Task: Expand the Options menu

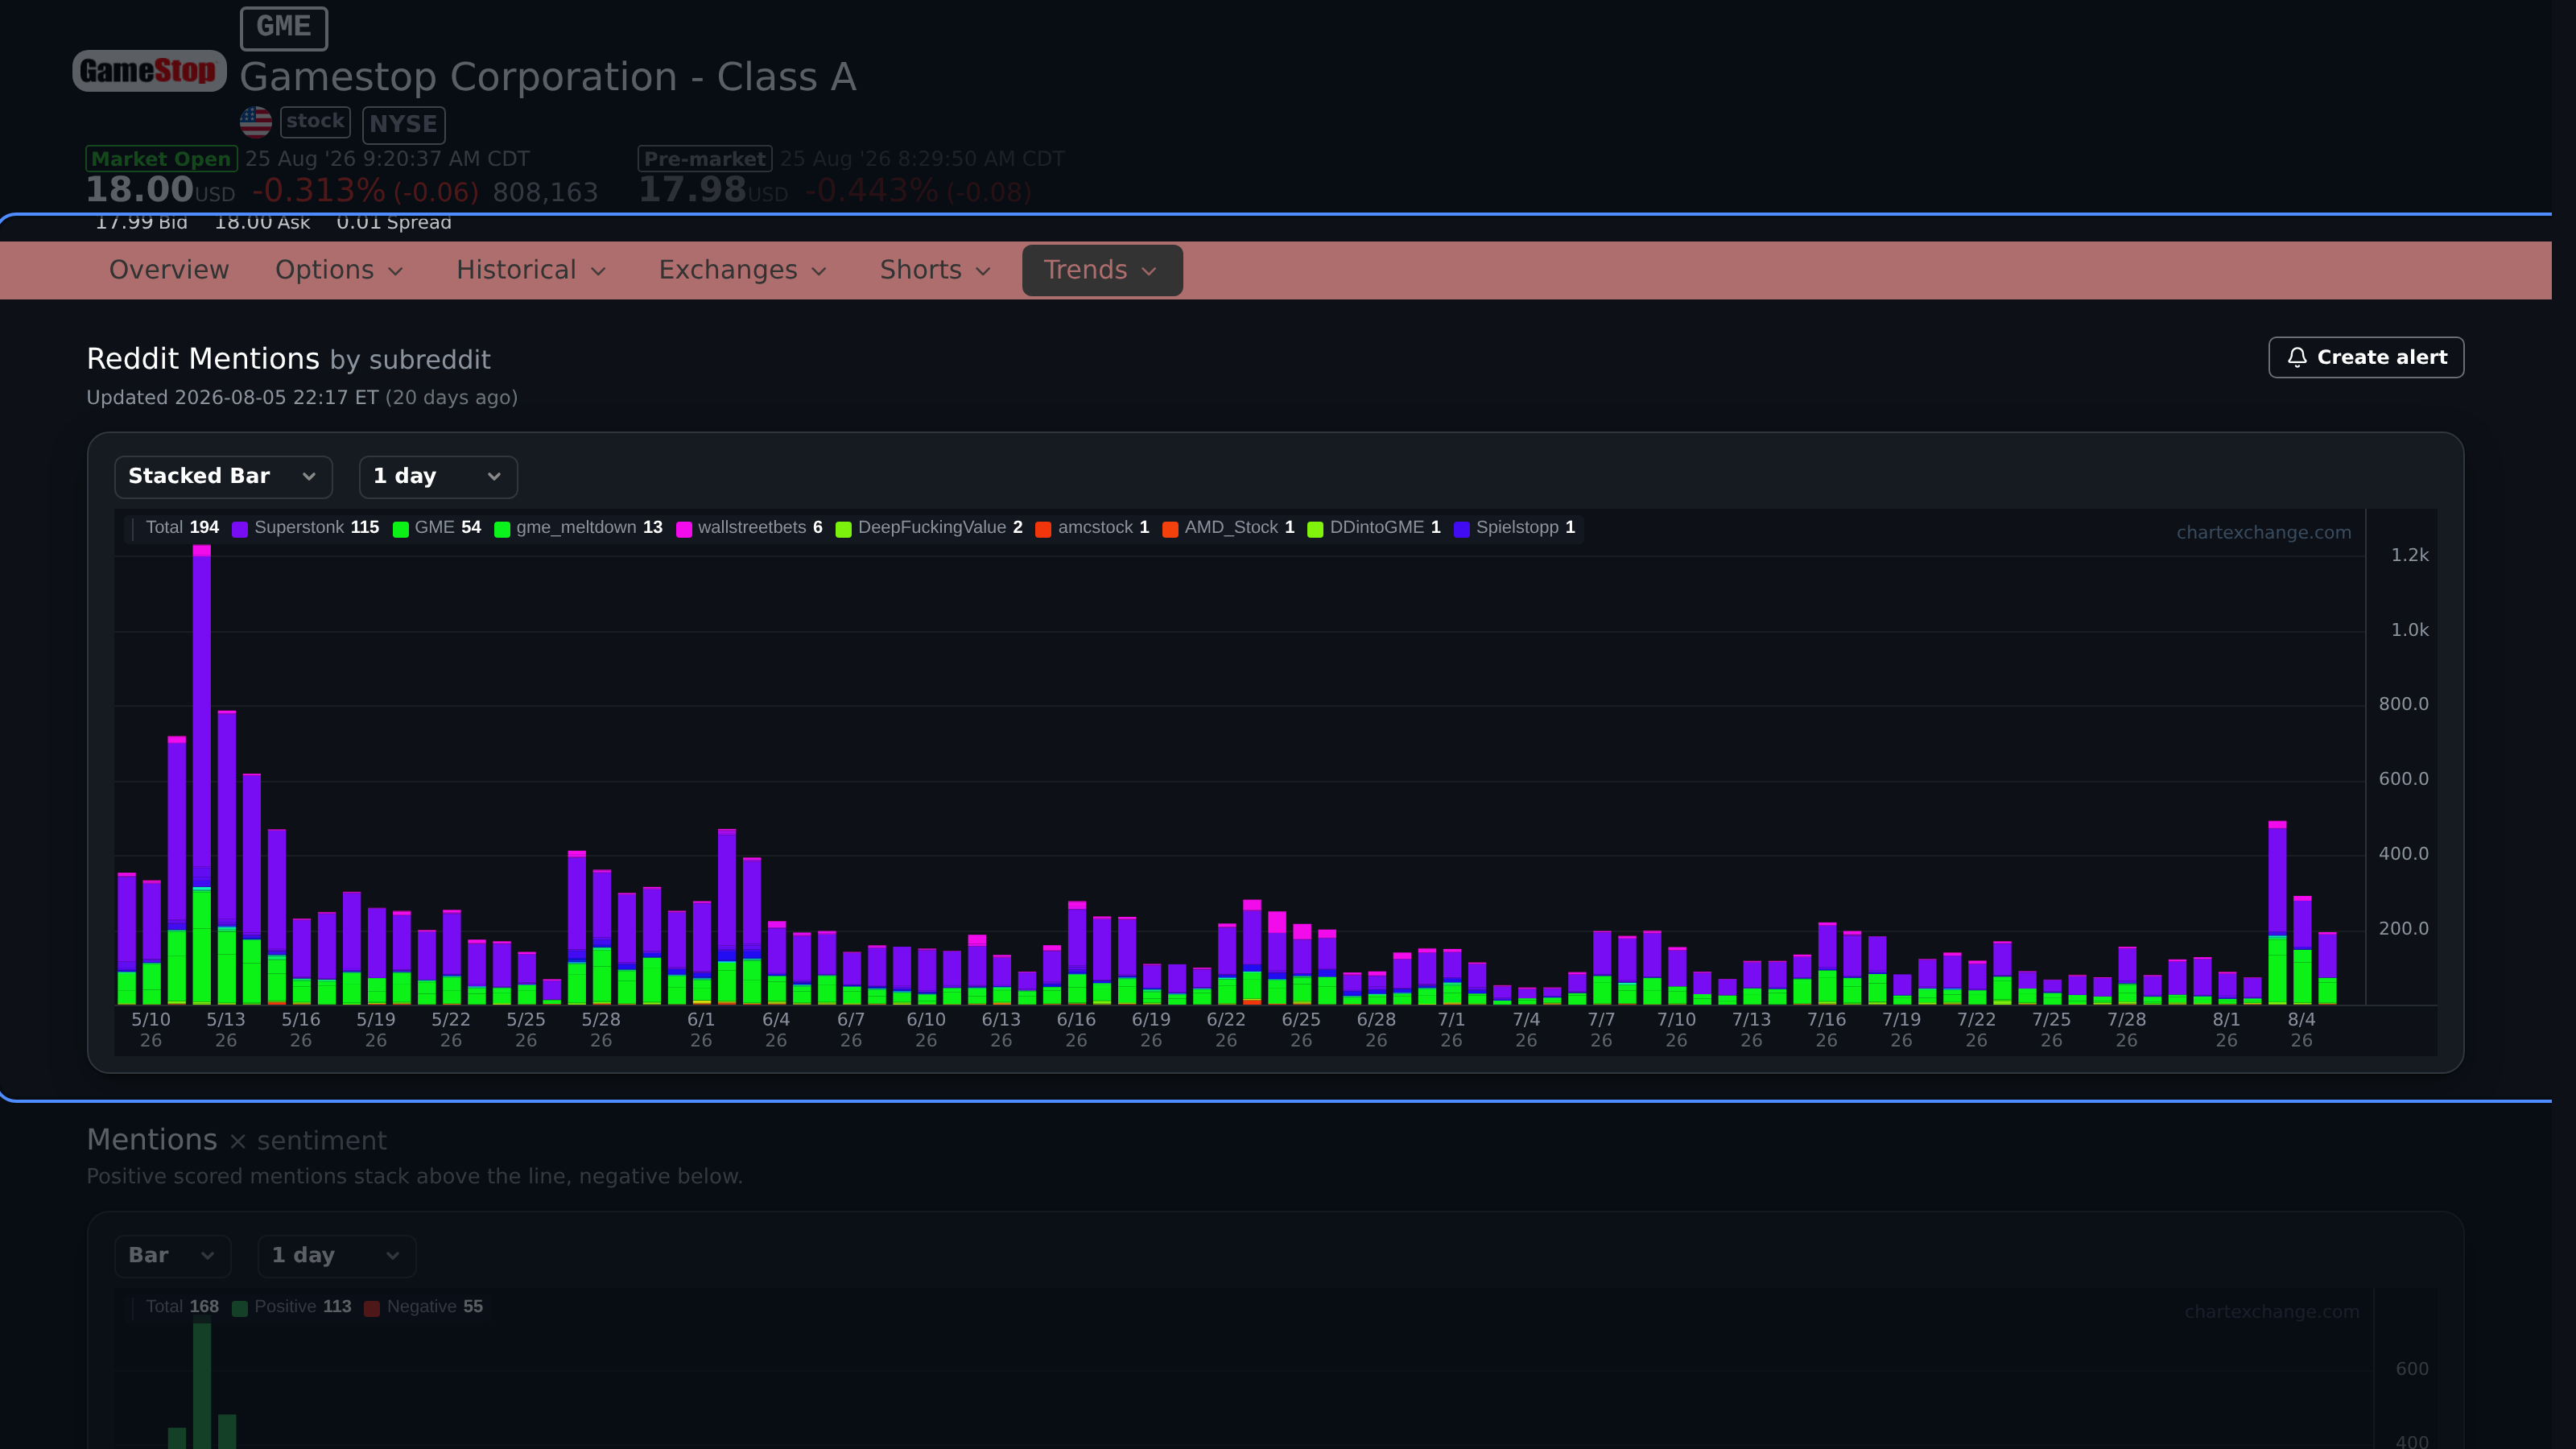Action: click(x=339, y=270)
